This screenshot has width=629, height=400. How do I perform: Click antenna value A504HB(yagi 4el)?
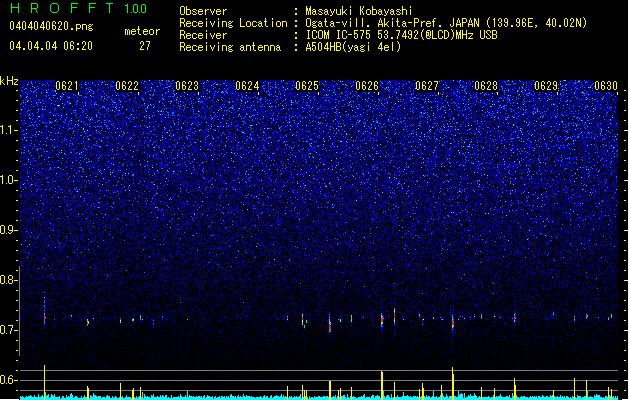353,47
